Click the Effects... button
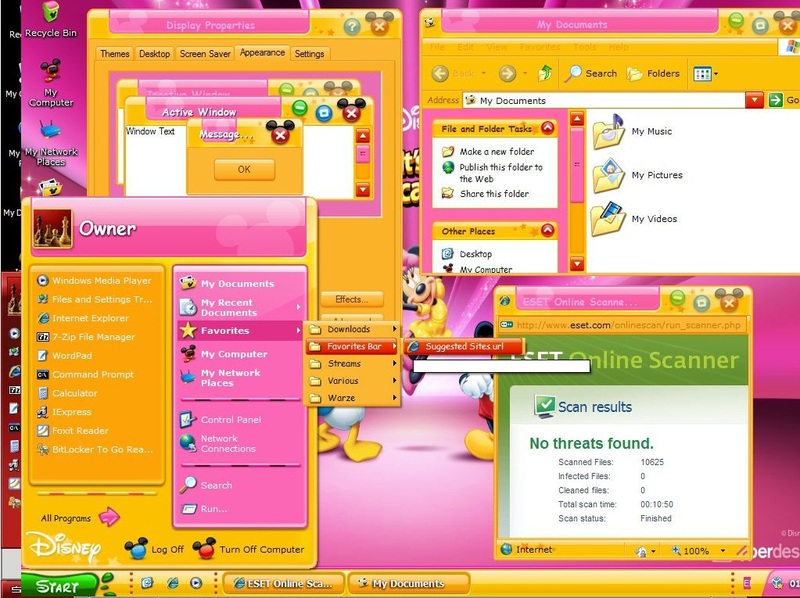The image size is (800, 598). [352, 300]
